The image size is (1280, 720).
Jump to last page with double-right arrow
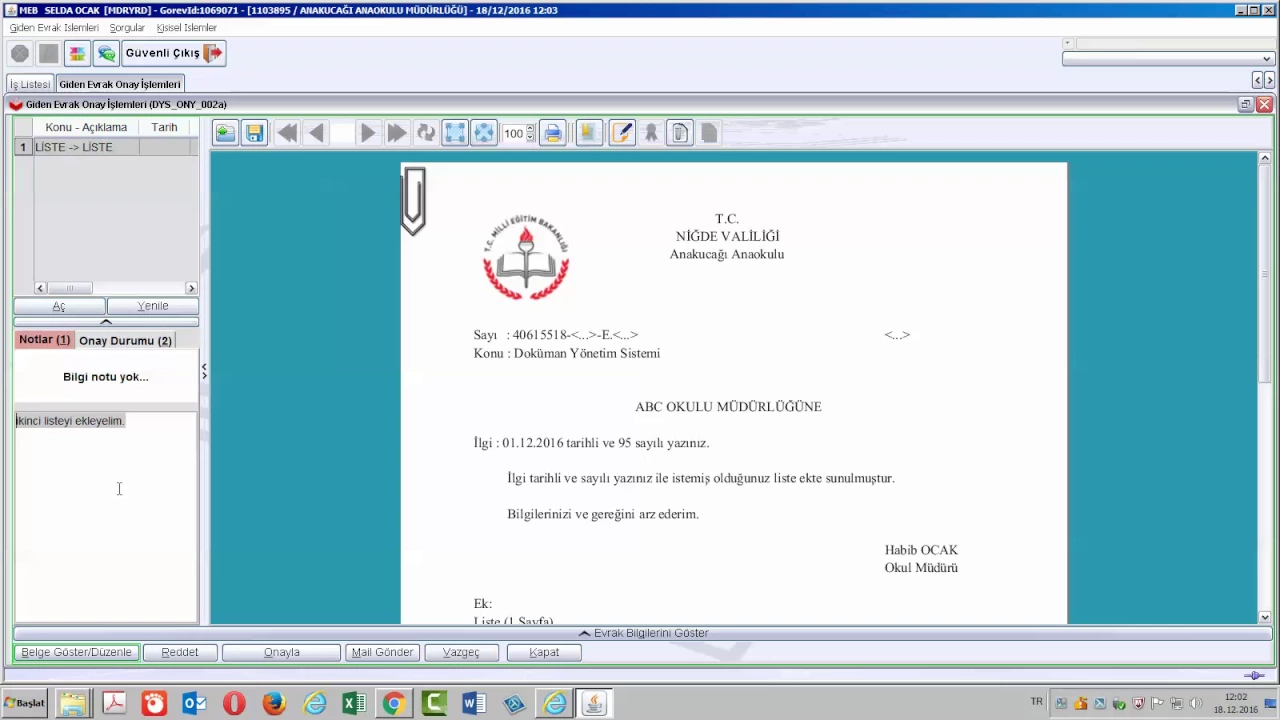[397, 133]
